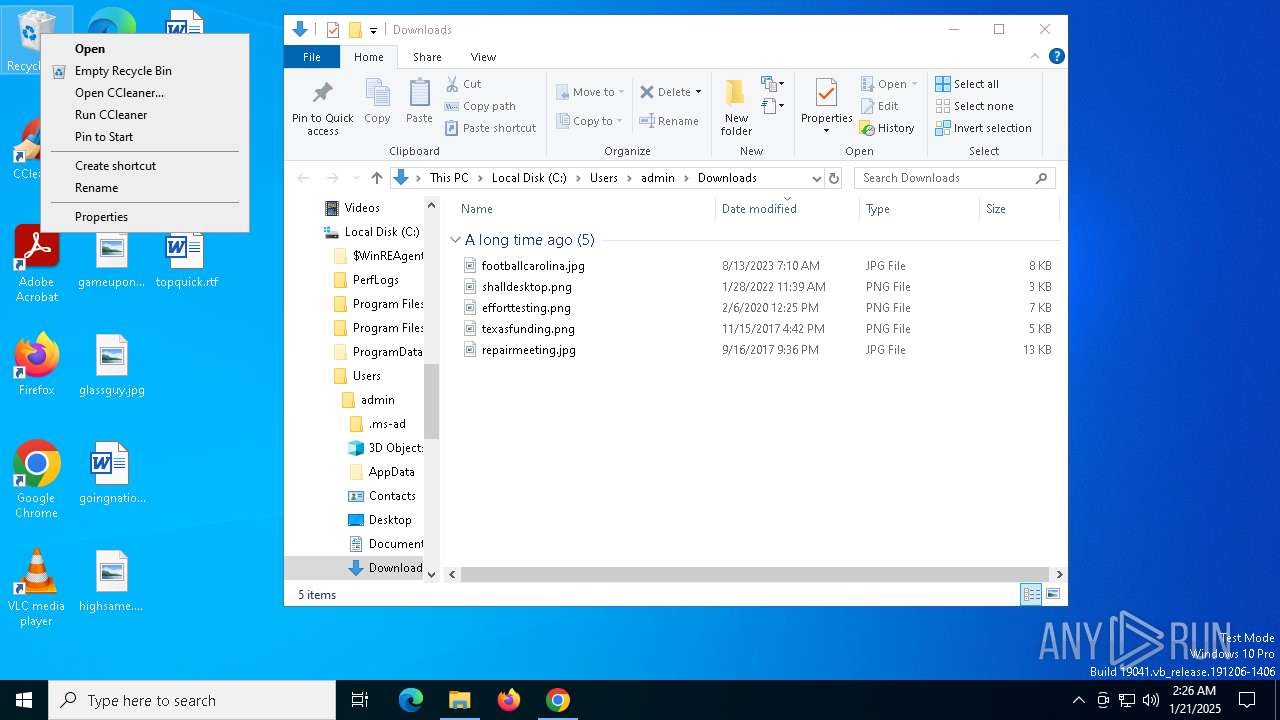
Task: Open the notification center on the taskbar
Action: pyautogui.click(x=1247, y=700)
